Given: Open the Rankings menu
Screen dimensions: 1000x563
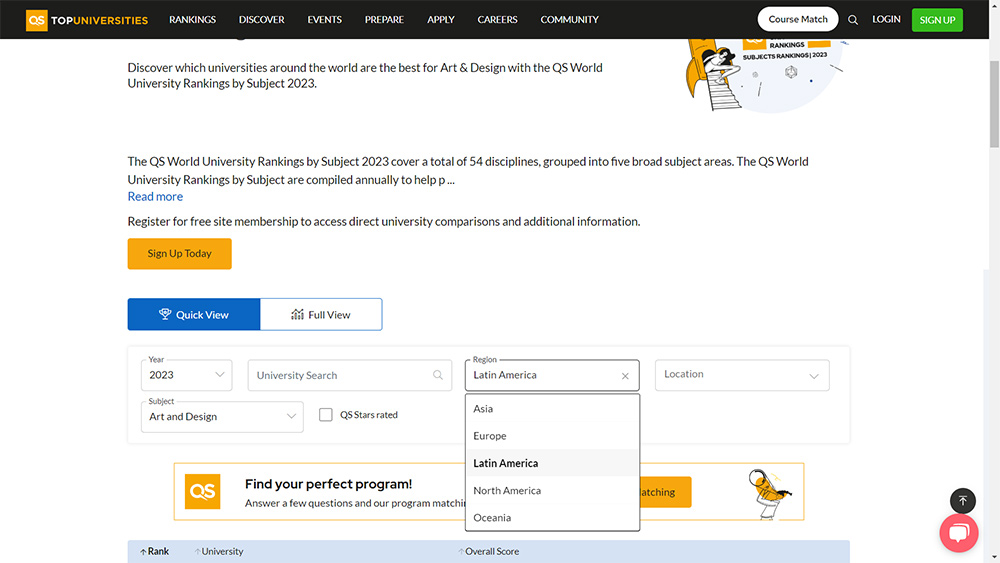Looking at the screenshot, I should click(193, 20).
